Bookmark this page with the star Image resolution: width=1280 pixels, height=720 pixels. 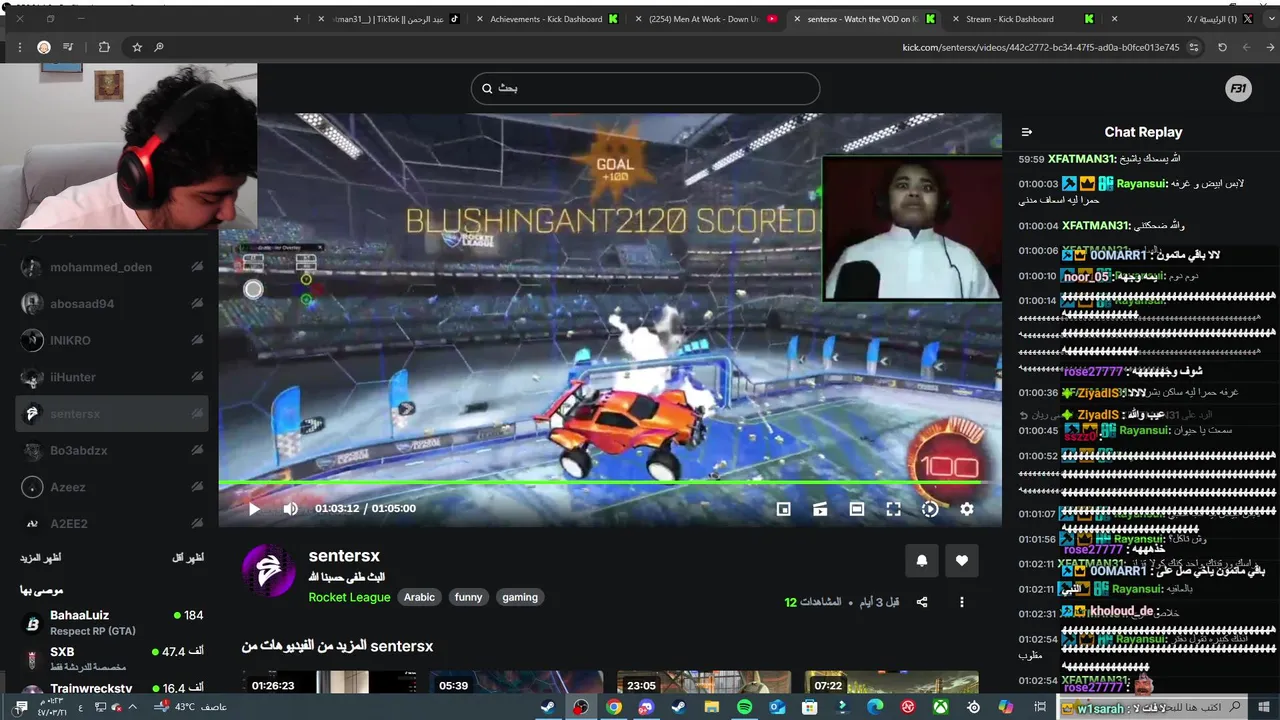pos(137,47)
